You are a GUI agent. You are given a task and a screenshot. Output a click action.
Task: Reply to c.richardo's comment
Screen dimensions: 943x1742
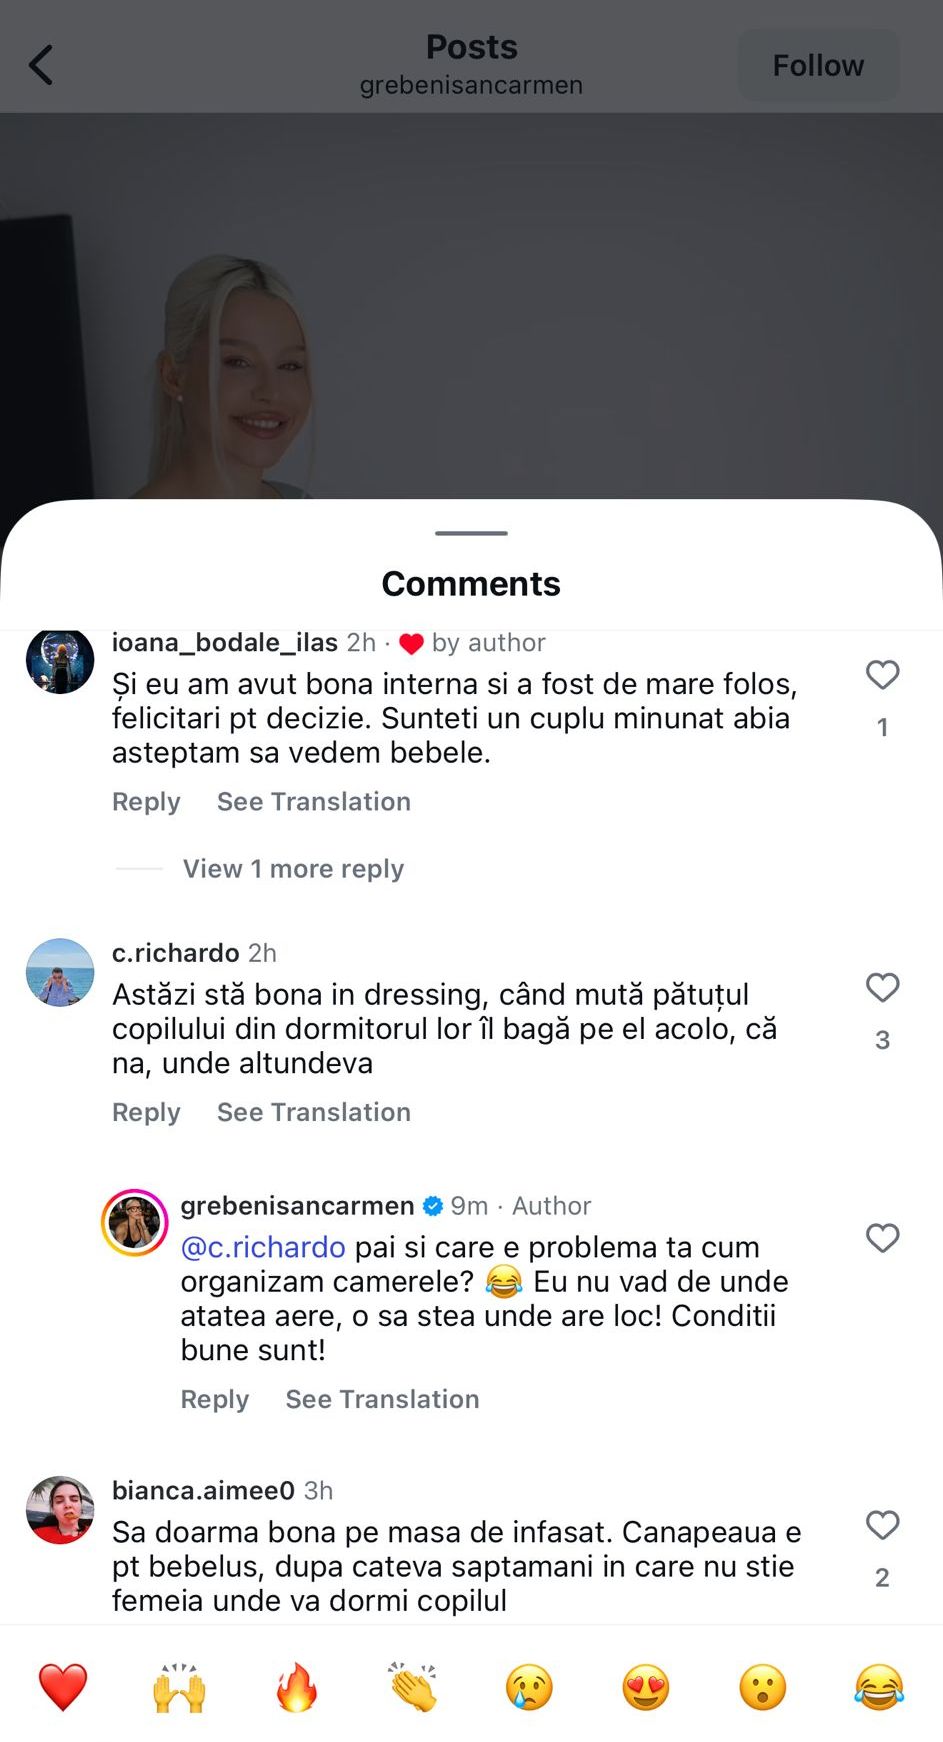coord(146,1112)
